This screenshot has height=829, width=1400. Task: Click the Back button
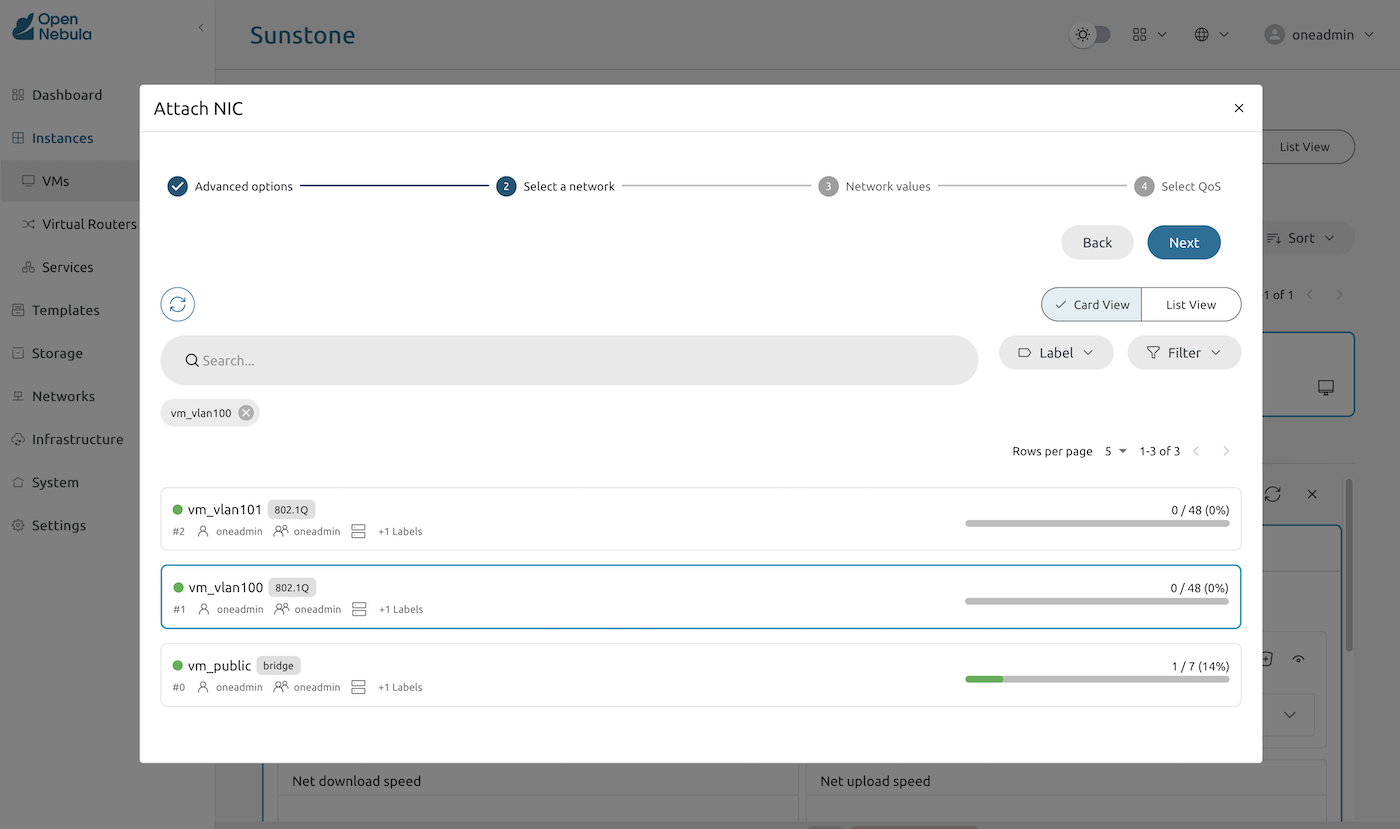[x=1097, y=242]
